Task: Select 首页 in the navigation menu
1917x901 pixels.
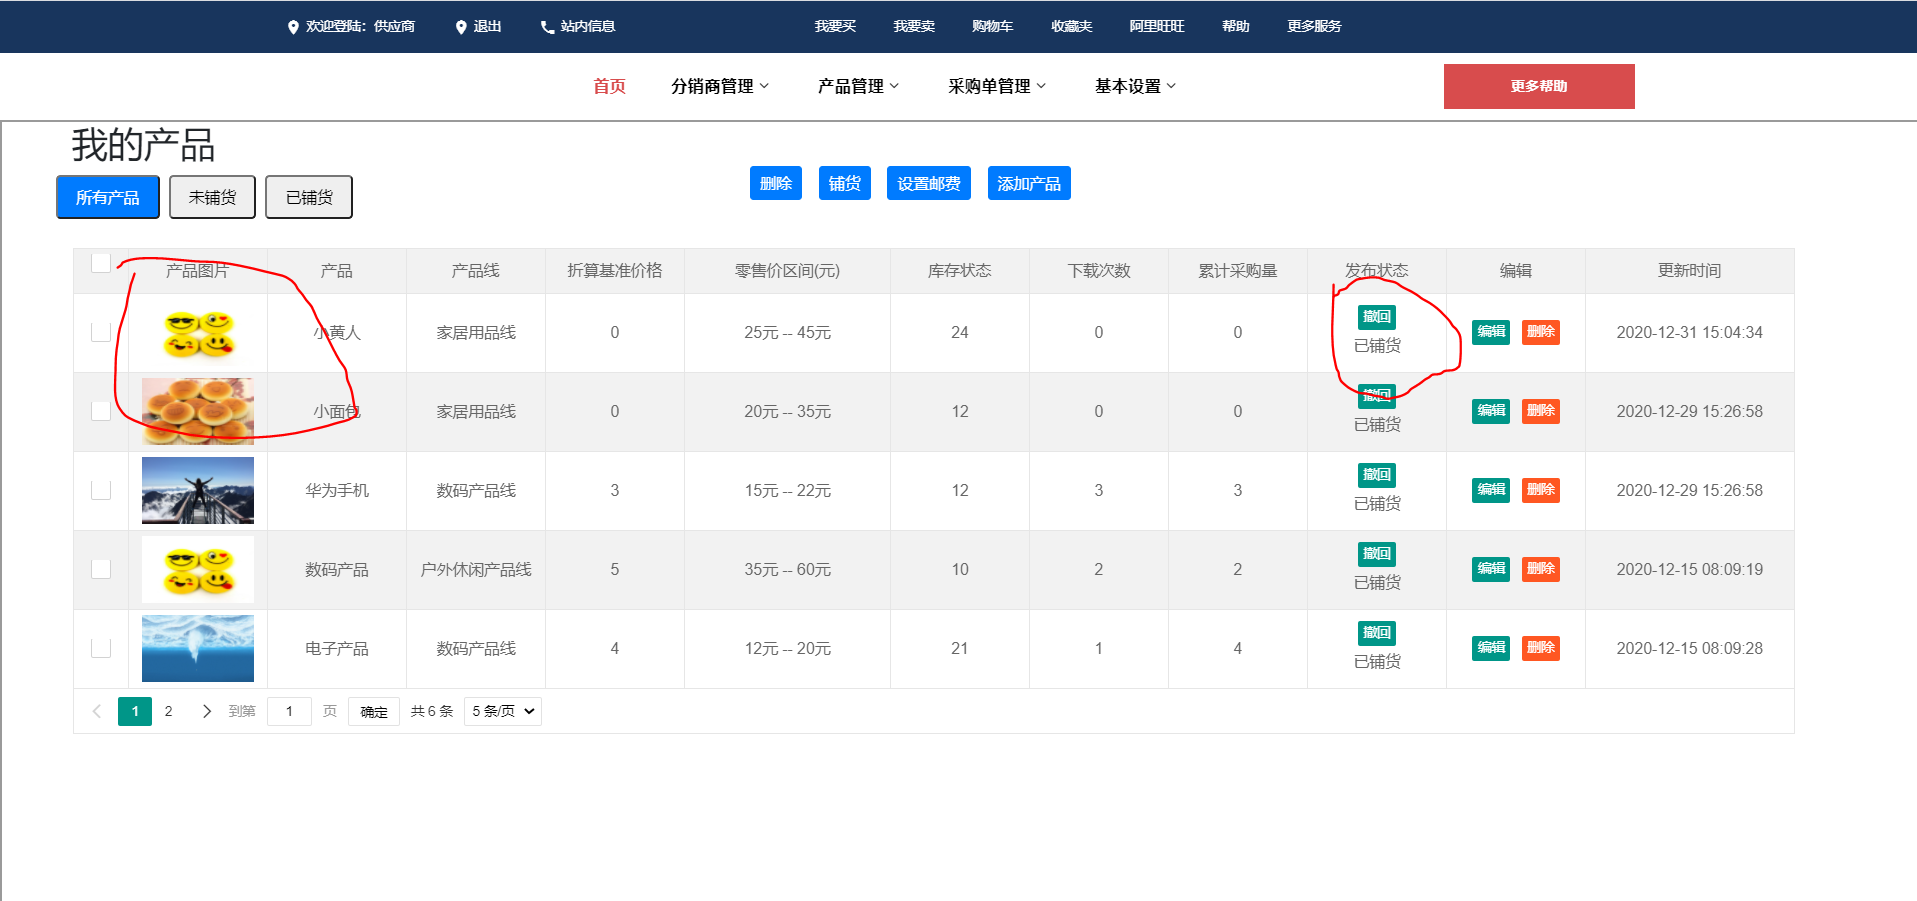Action: tap(607, 86)
